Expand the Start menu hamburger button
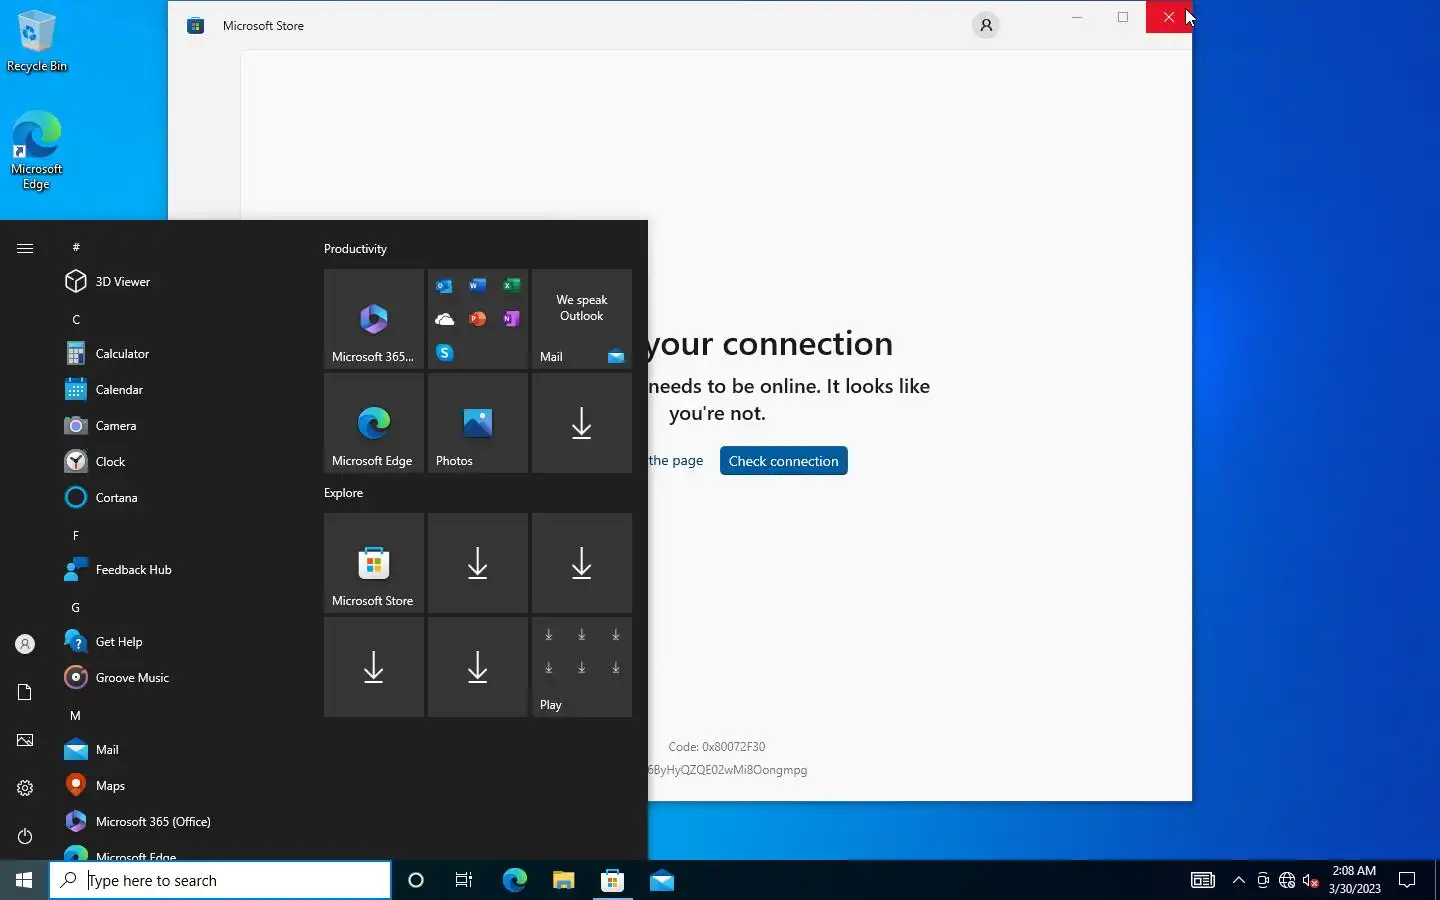This screenshot has height=900, width=1440. [25, 248]
